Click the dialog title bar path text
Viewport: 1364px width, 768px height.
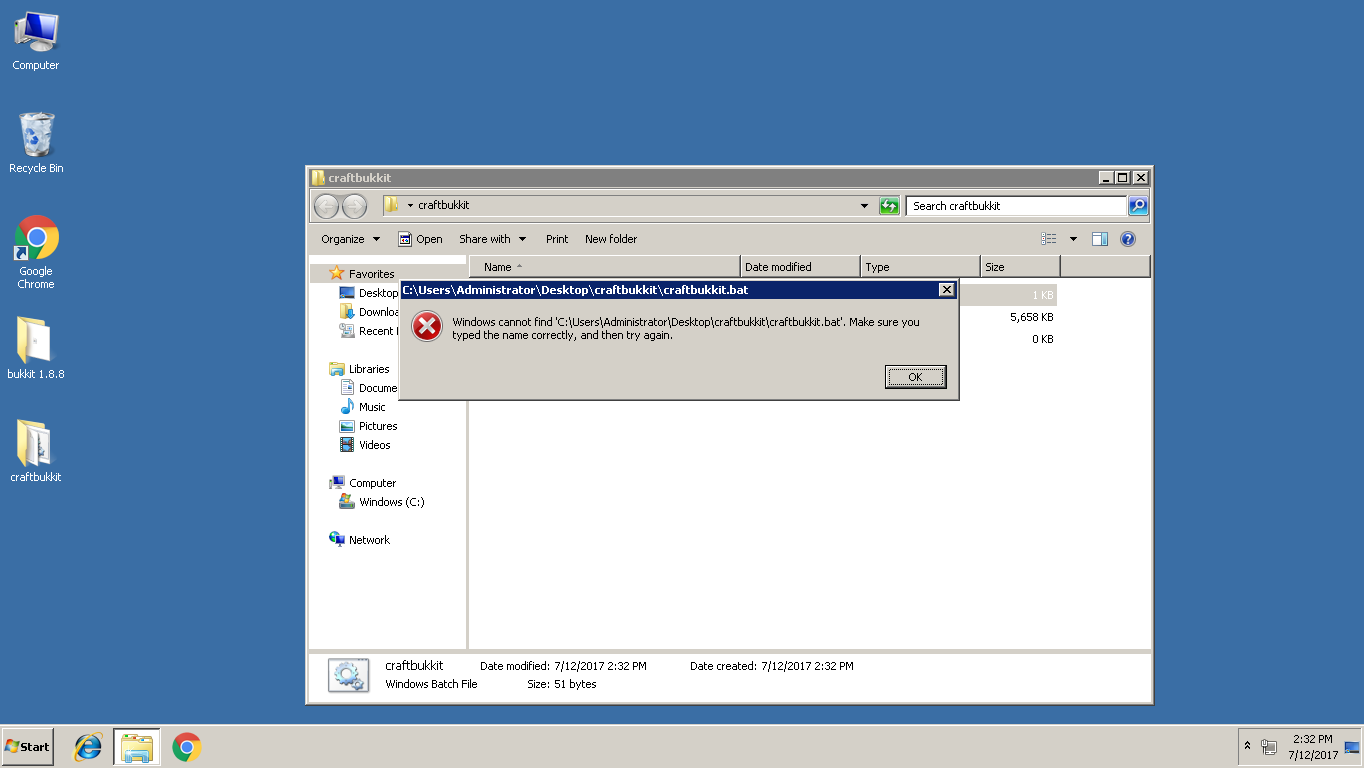pos(575,290)
